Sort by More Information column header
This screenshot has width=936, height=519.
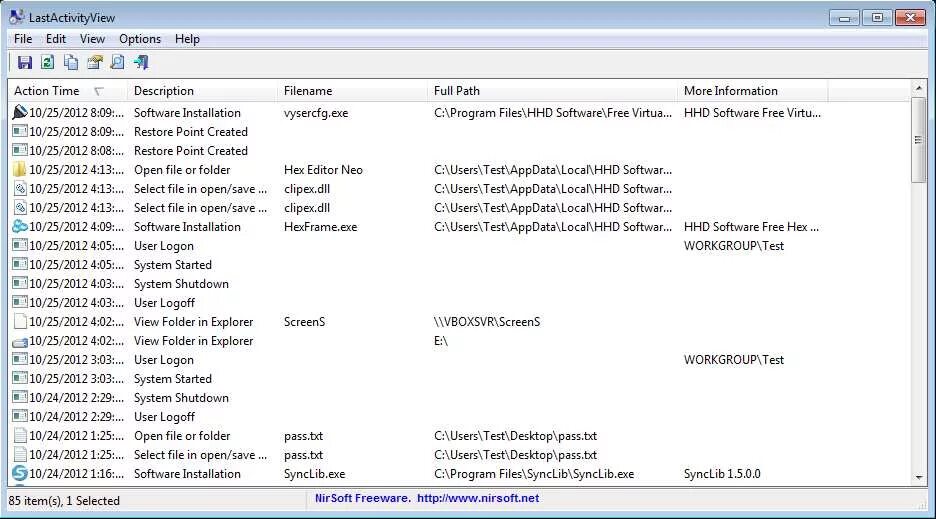[752, 91]
